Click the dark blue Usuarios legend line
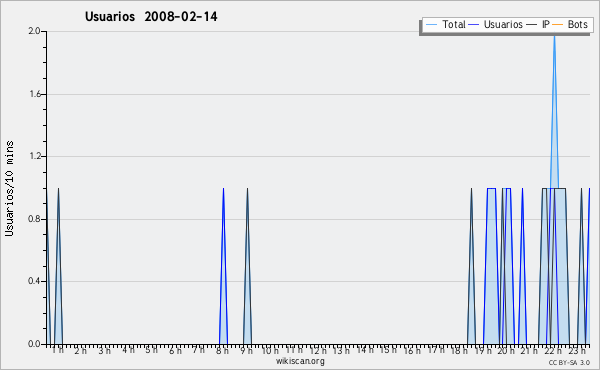 (x=474, y=25)
